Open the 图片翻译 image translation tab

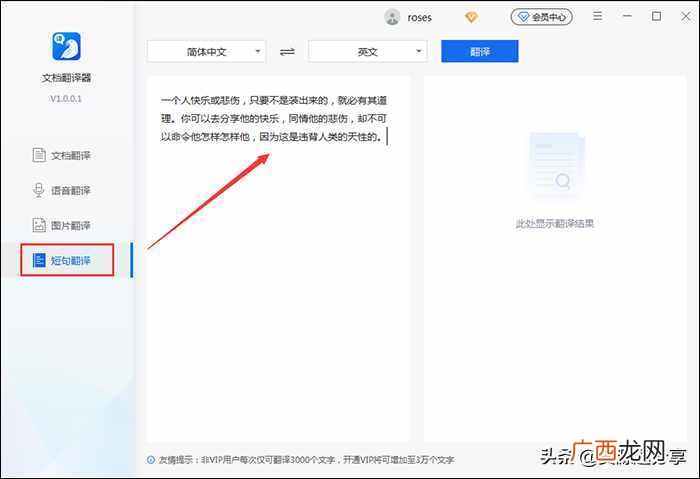(62, 225)
